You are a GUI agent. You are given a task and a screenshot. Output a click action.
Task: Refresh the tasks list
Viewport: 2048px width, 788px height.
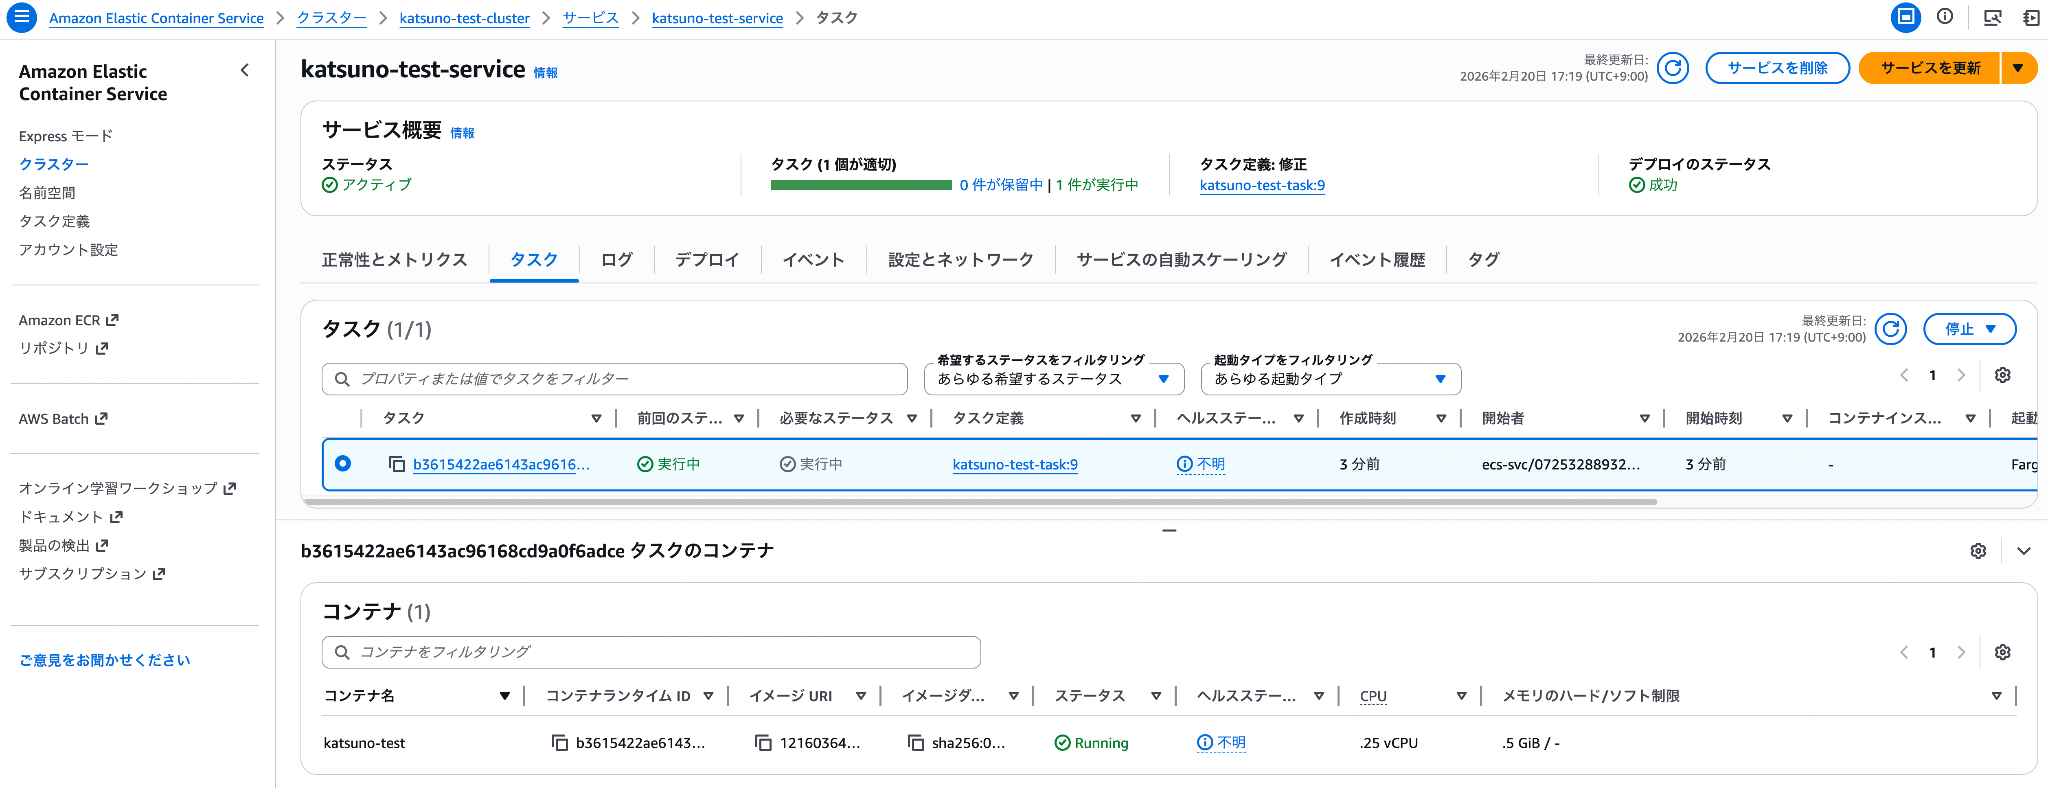pos(1890,329)
